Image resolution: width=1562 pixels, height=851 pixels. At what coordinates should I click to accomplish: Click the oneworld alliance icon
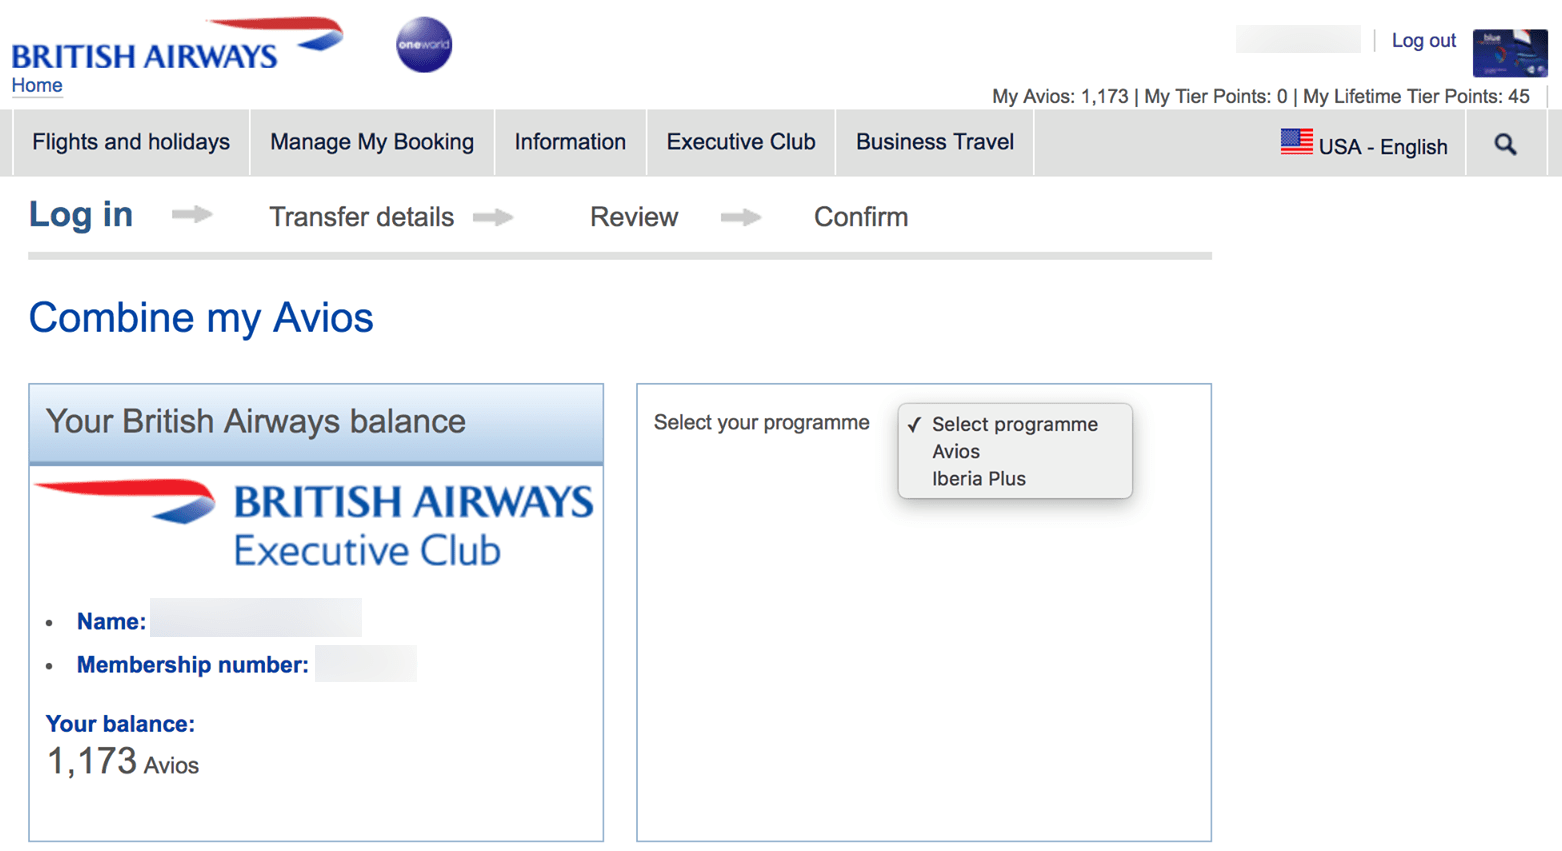point(423,45)
